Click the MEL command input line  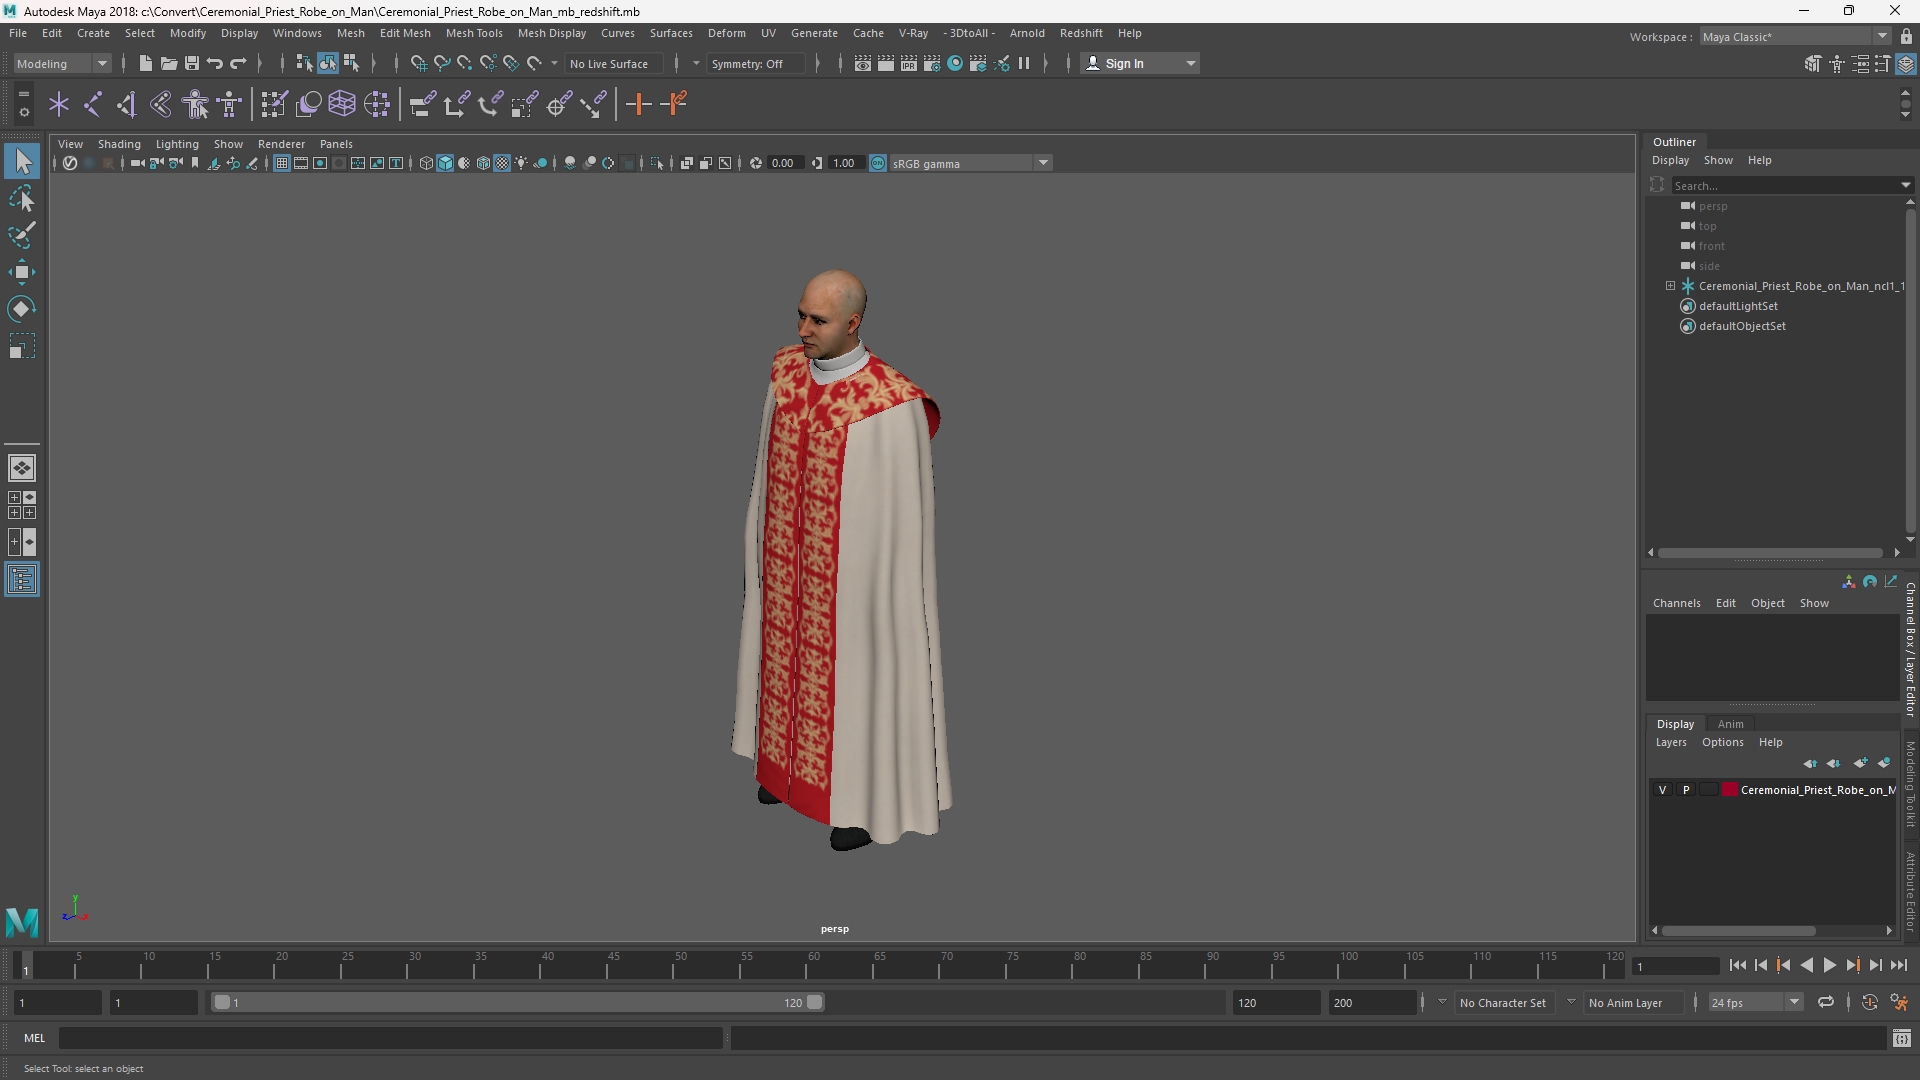pyautogui.click(x=390, y=1038)
